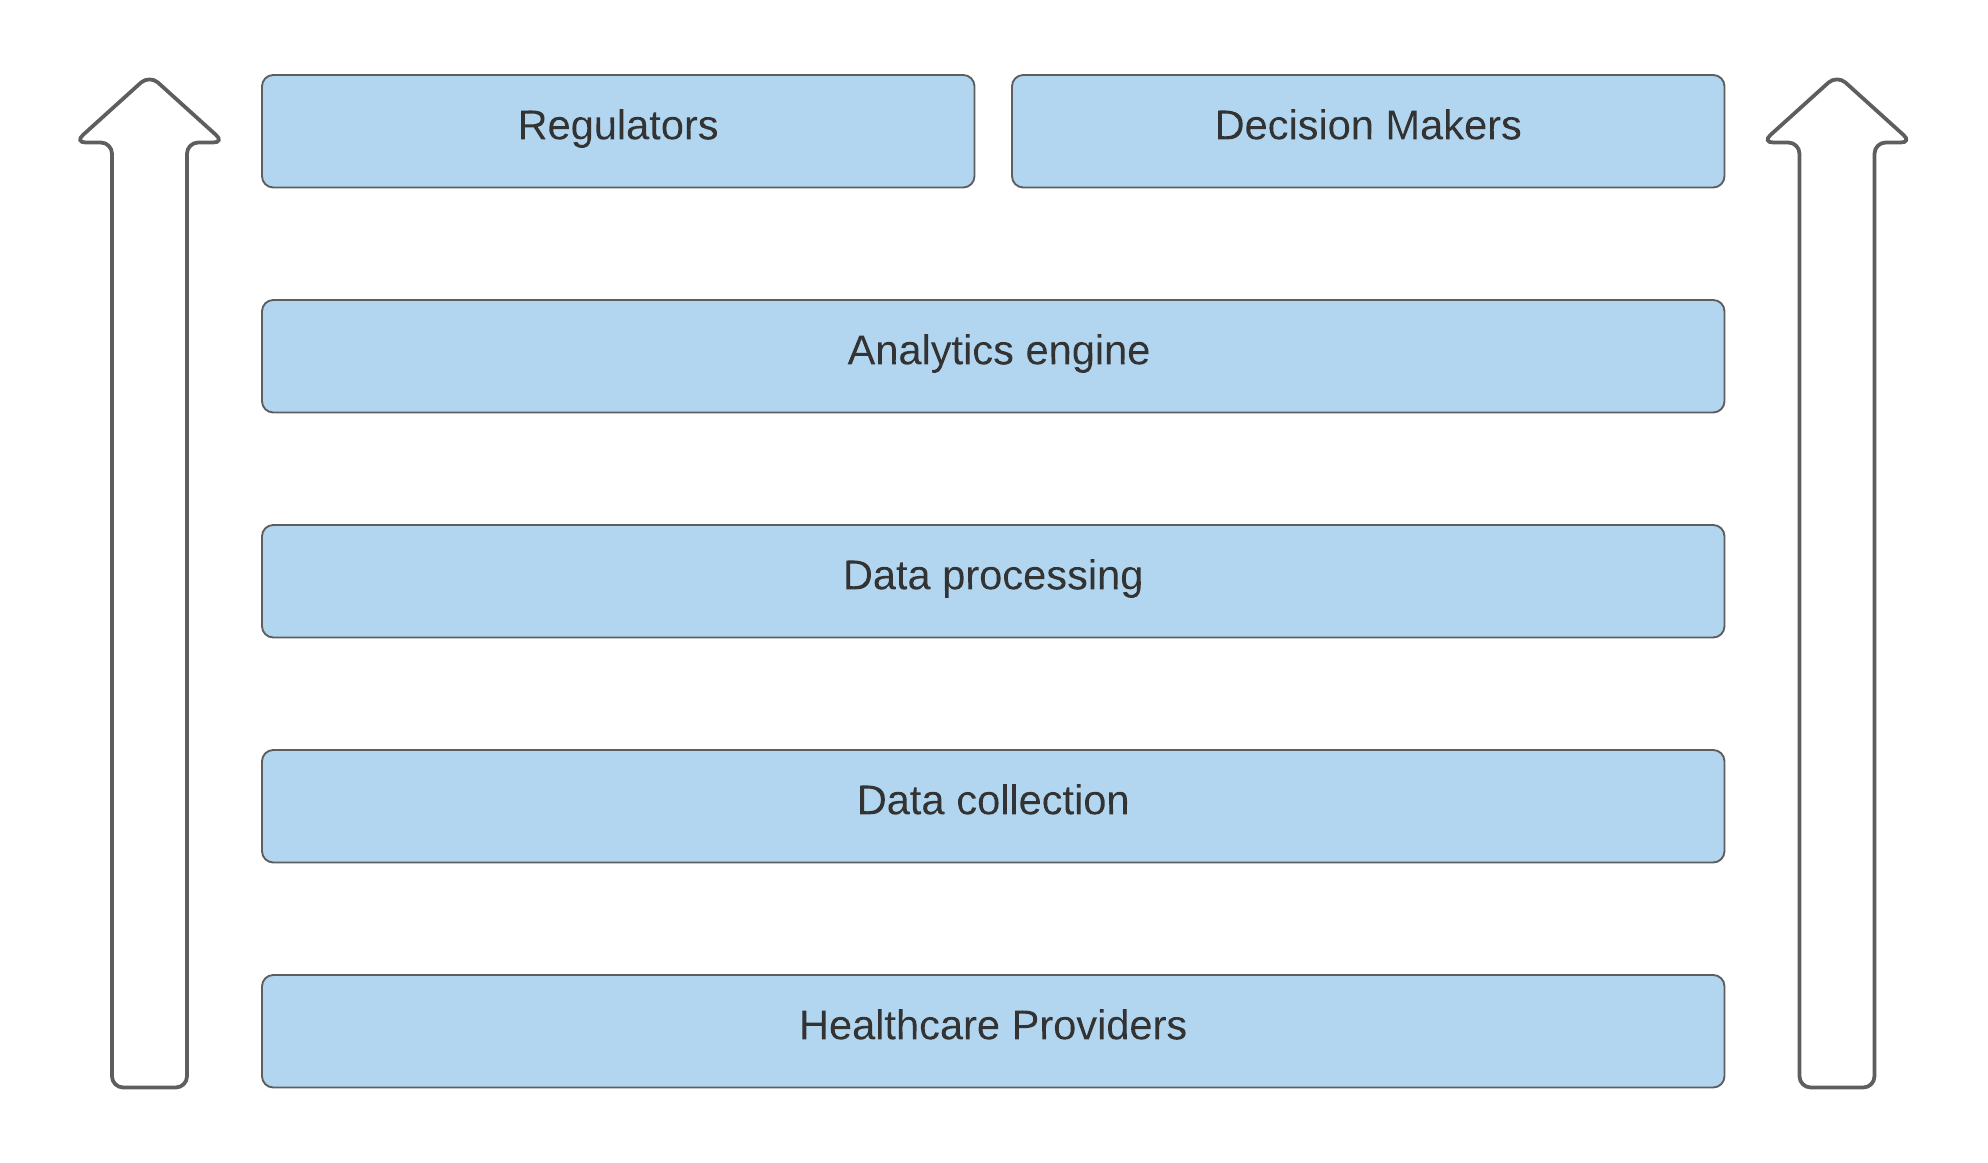The height and width of the screenshot is (1163, 1988).
Task: Select the Data collection layer box
Action: click(x=993, y=806)
